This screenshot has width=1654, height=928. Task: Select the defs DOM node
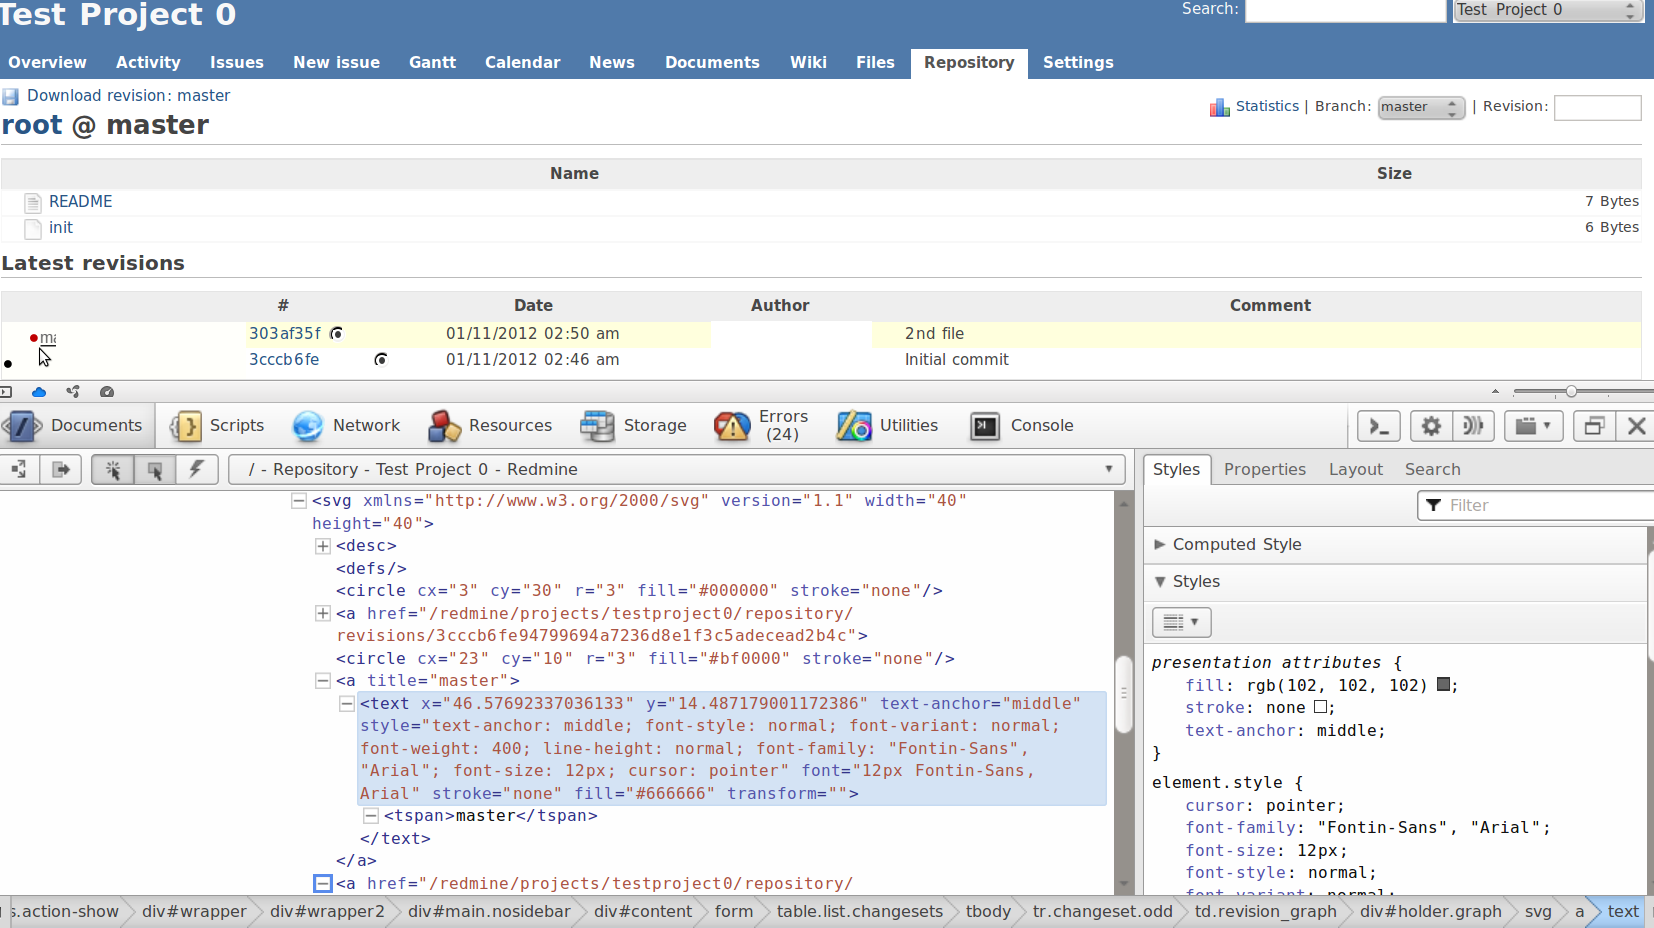(371, 568)
